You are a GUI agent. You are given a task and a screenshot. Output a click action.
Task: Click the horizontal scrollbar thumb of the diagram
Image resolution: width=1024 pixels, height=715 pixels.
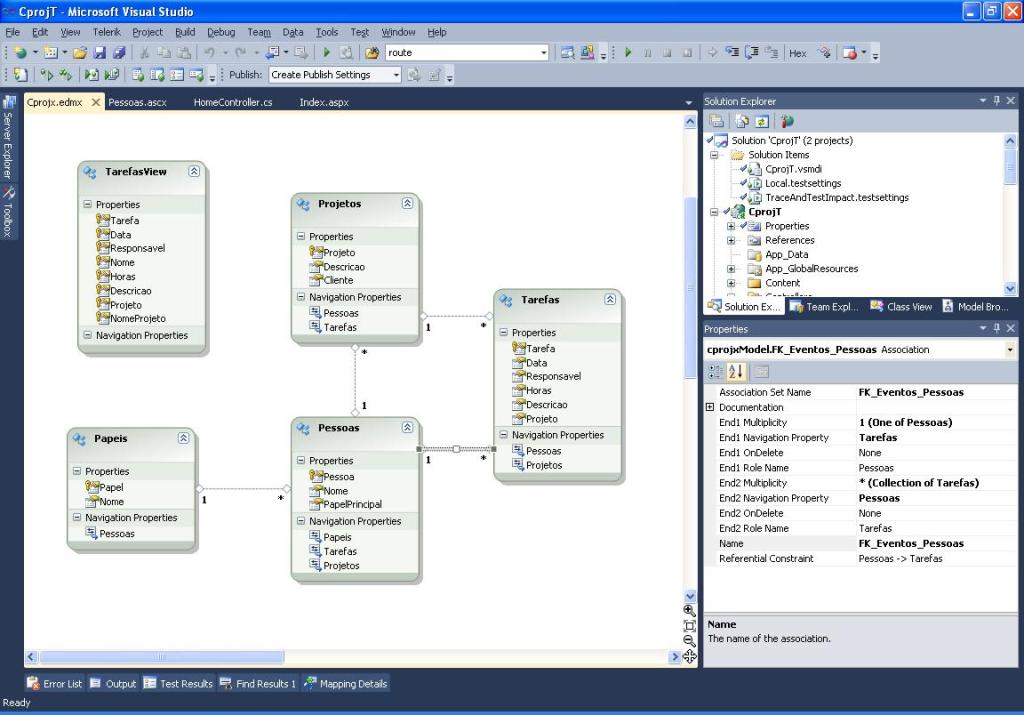coord(161,656)
